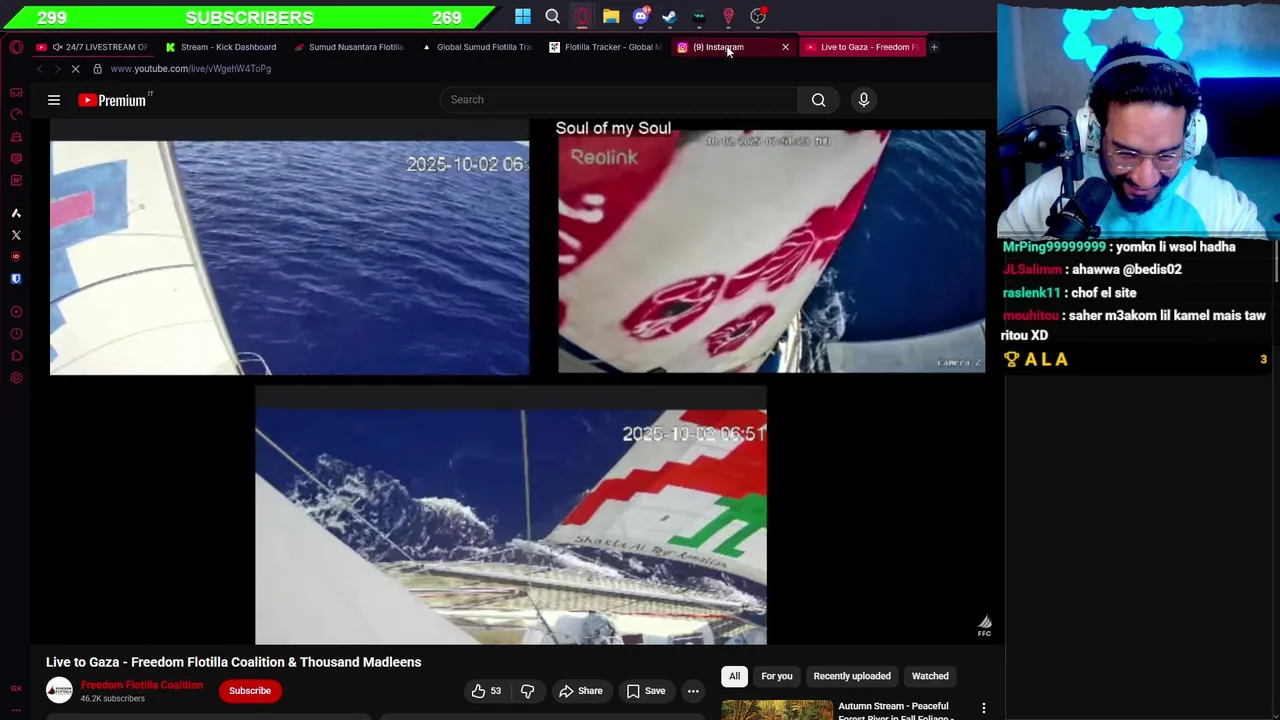Open GX Control speedometer icon in sidebar
1280x720 pixels.
click(16, 114)
